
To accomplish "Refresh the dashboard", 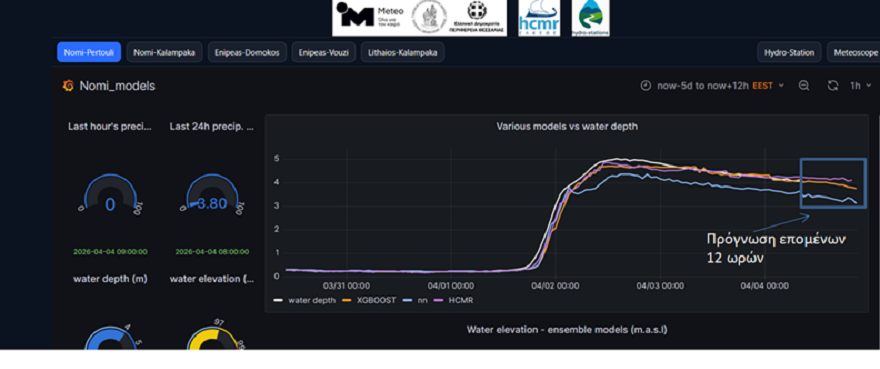I will pyautogui.click(x=833, y=85).
